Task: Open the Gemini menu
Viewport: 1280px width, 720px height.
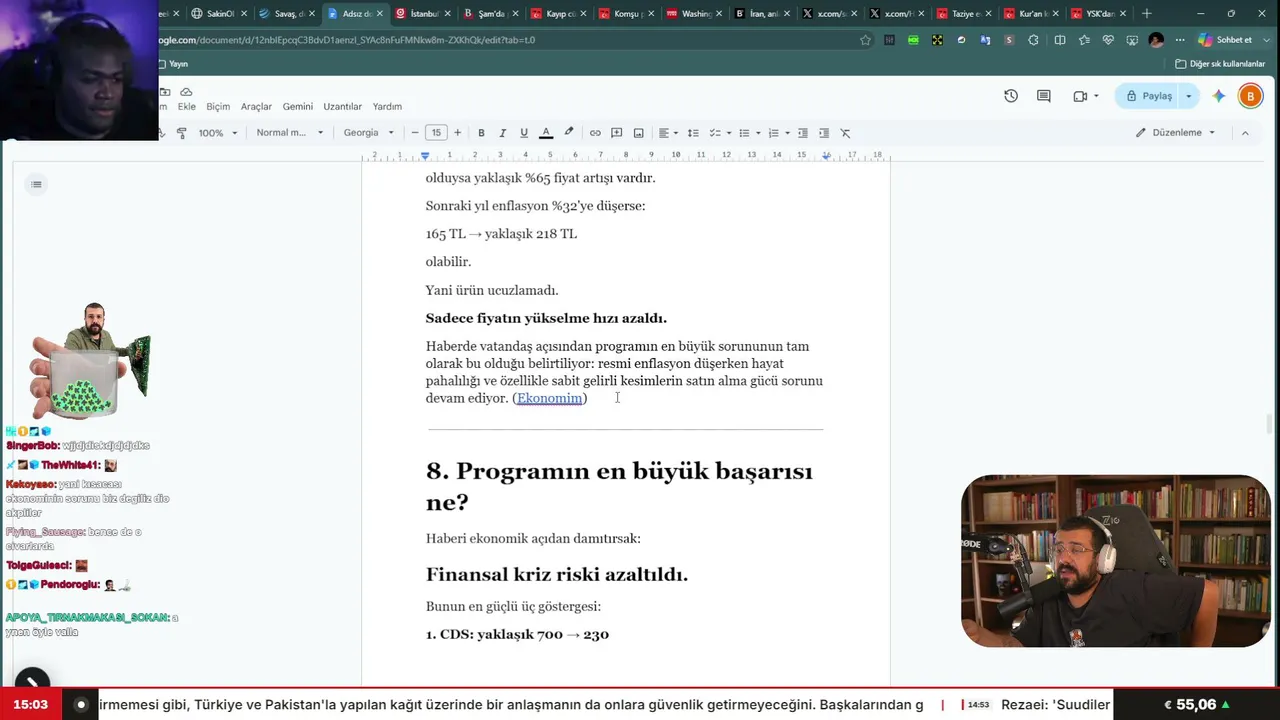Action: coord(298,107)
